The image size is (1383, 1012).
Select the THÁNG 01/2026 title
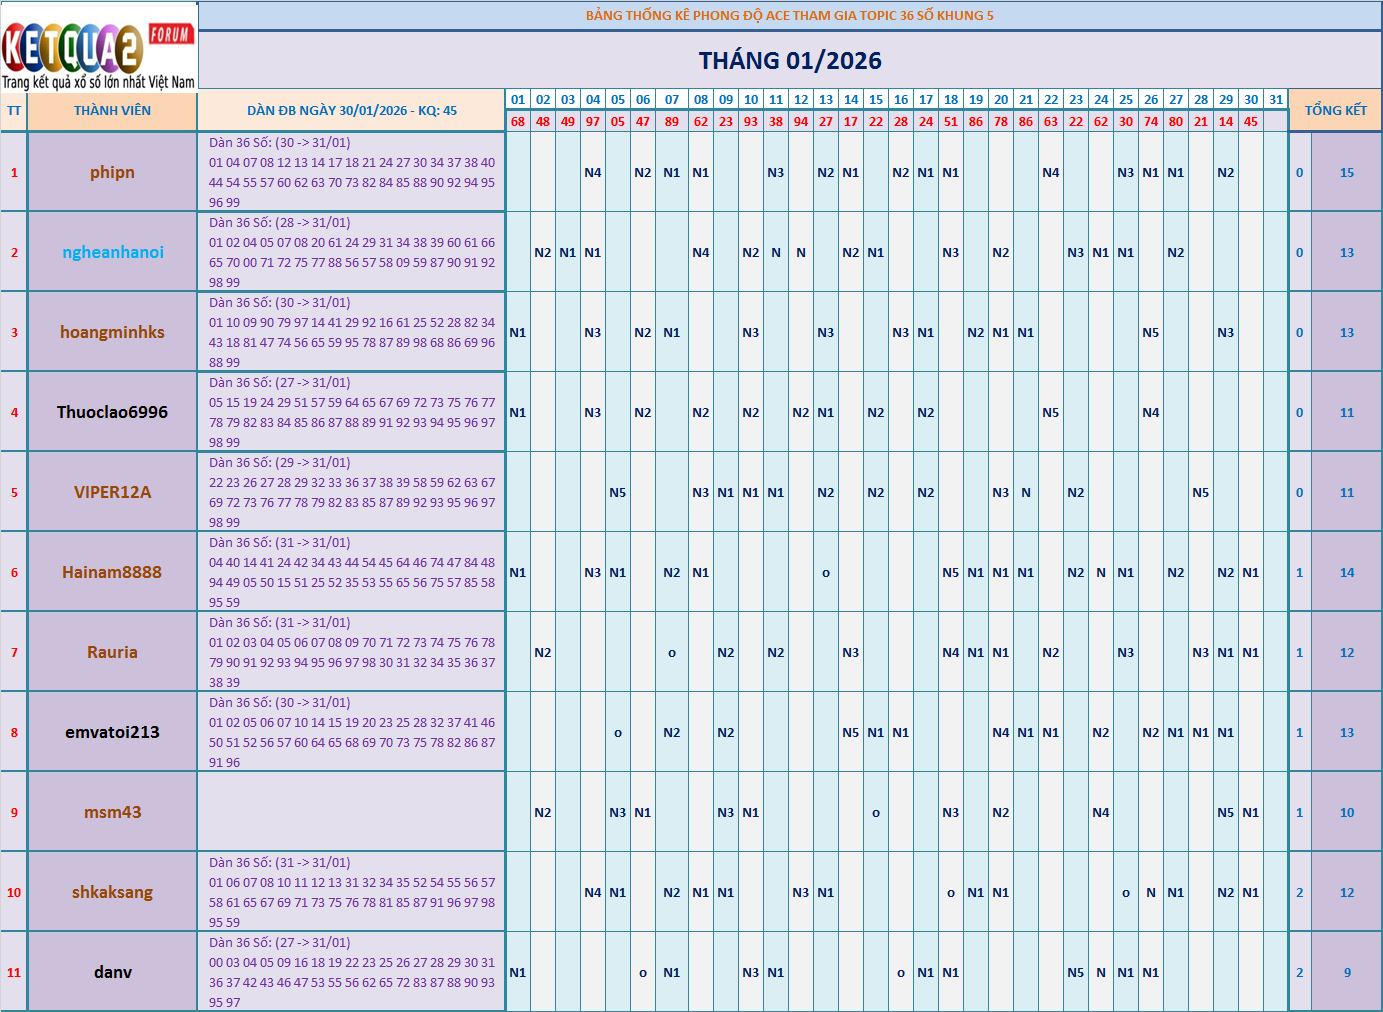coord(790,61)
